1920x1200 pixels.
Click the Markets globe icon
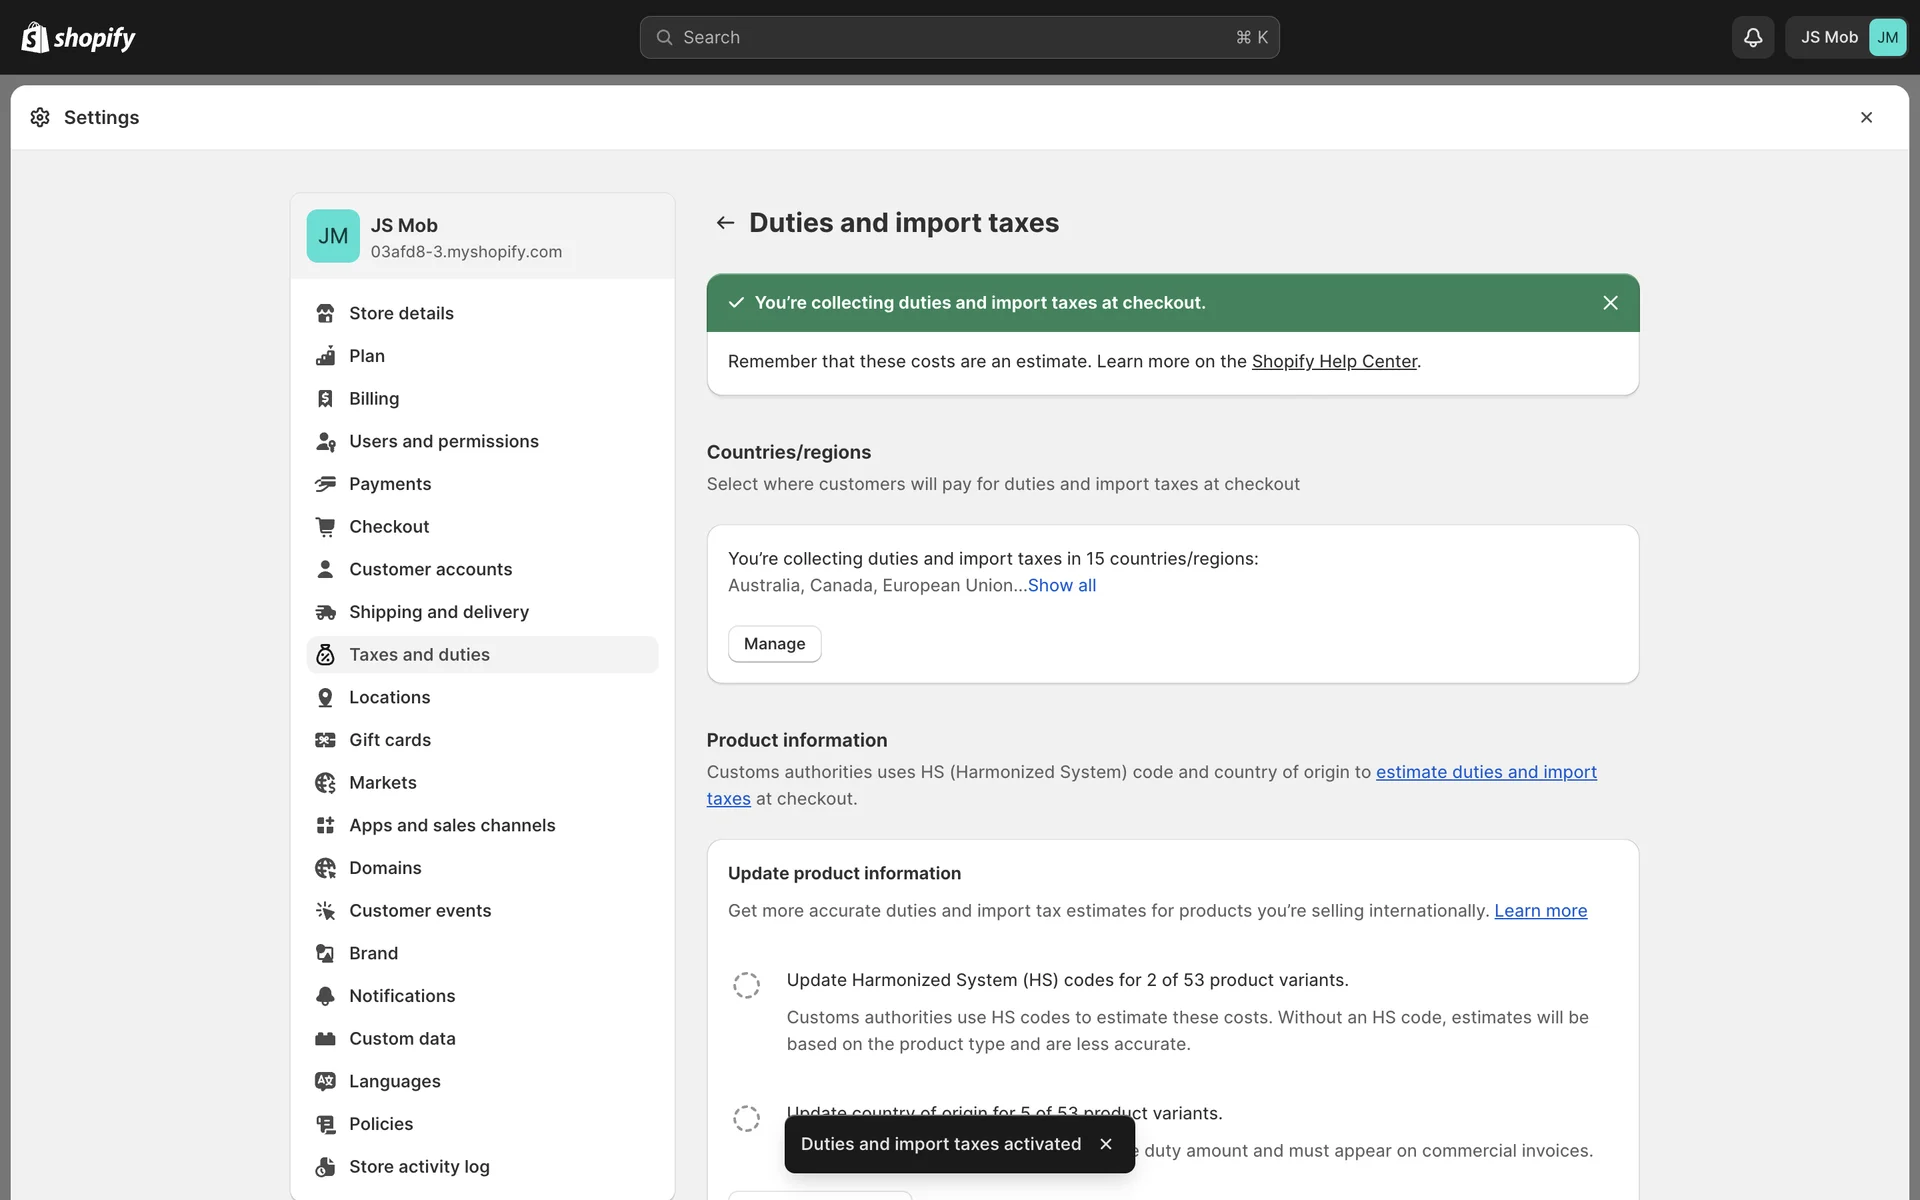click(x=325, y=782)
